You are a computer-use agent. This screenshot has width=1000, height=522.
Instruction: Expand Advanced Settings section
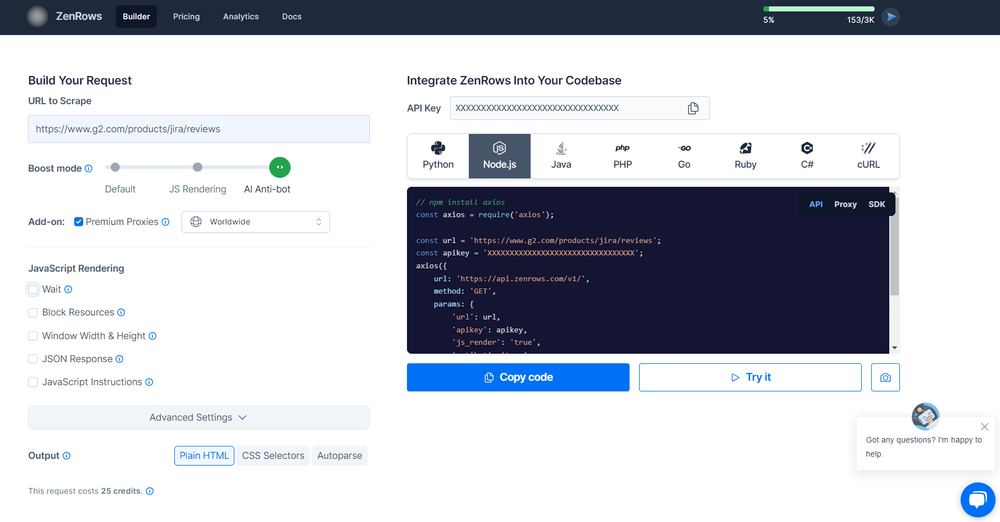coord(199,417)
